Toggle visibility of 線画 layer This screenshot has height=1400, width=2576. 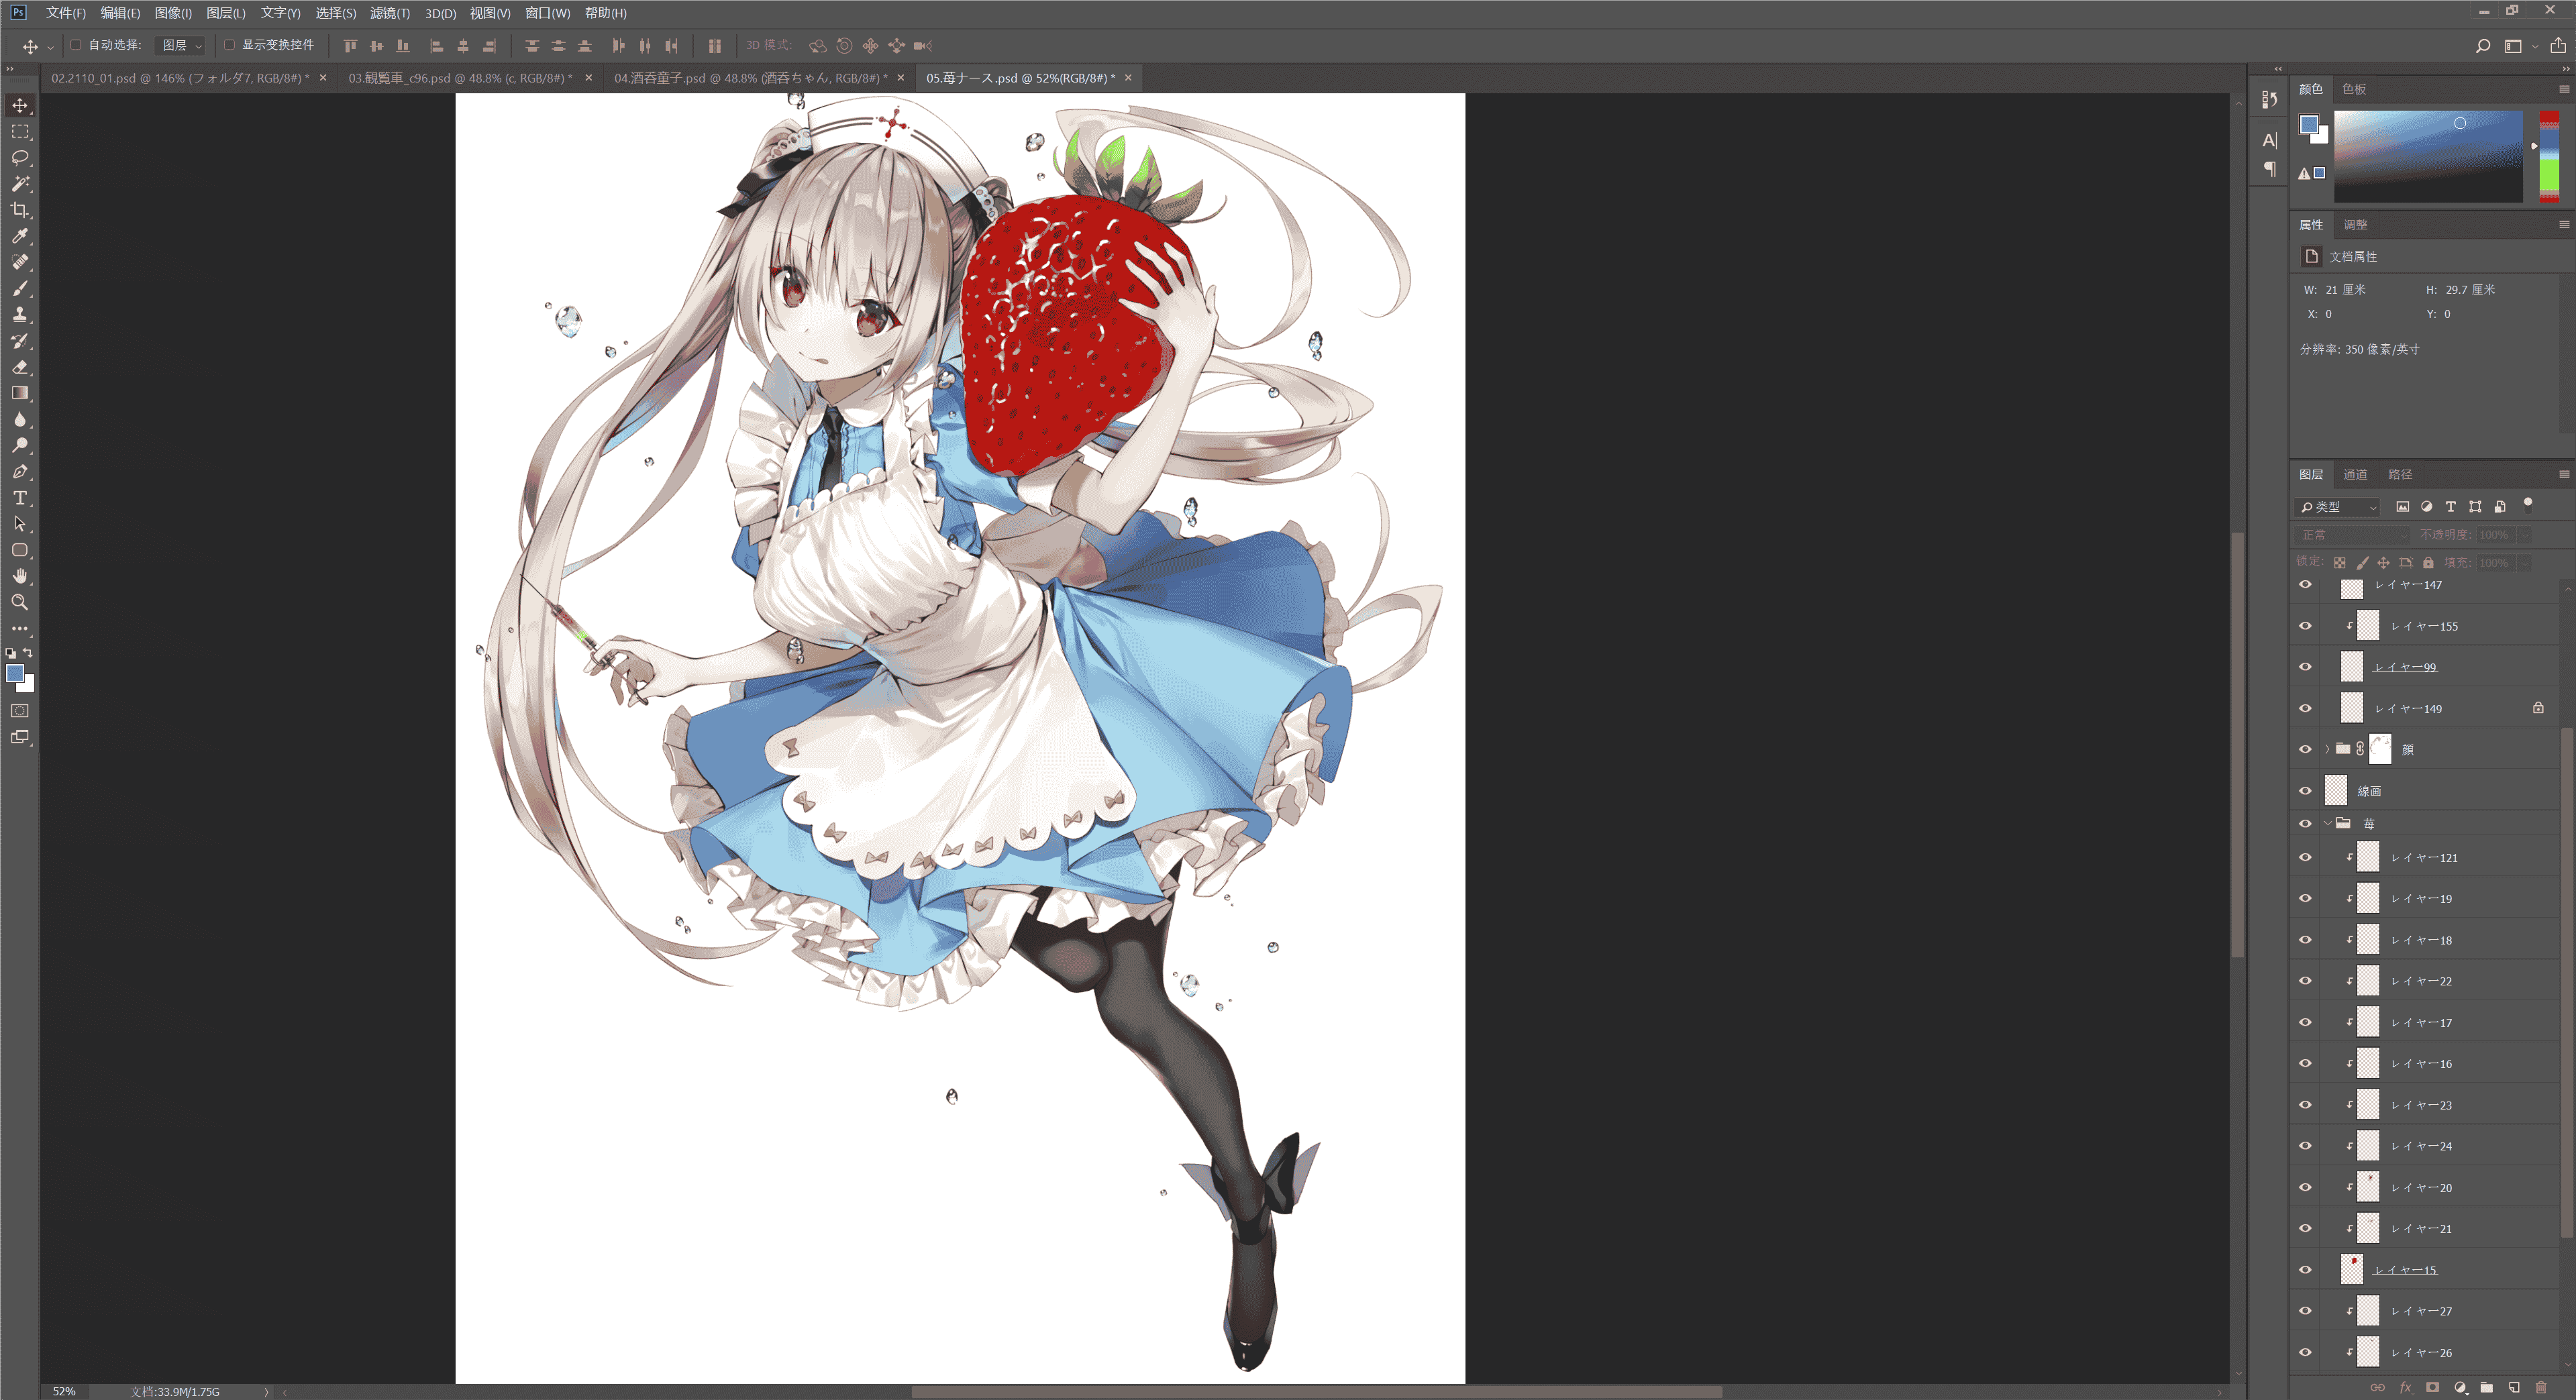click(2305, 791)
